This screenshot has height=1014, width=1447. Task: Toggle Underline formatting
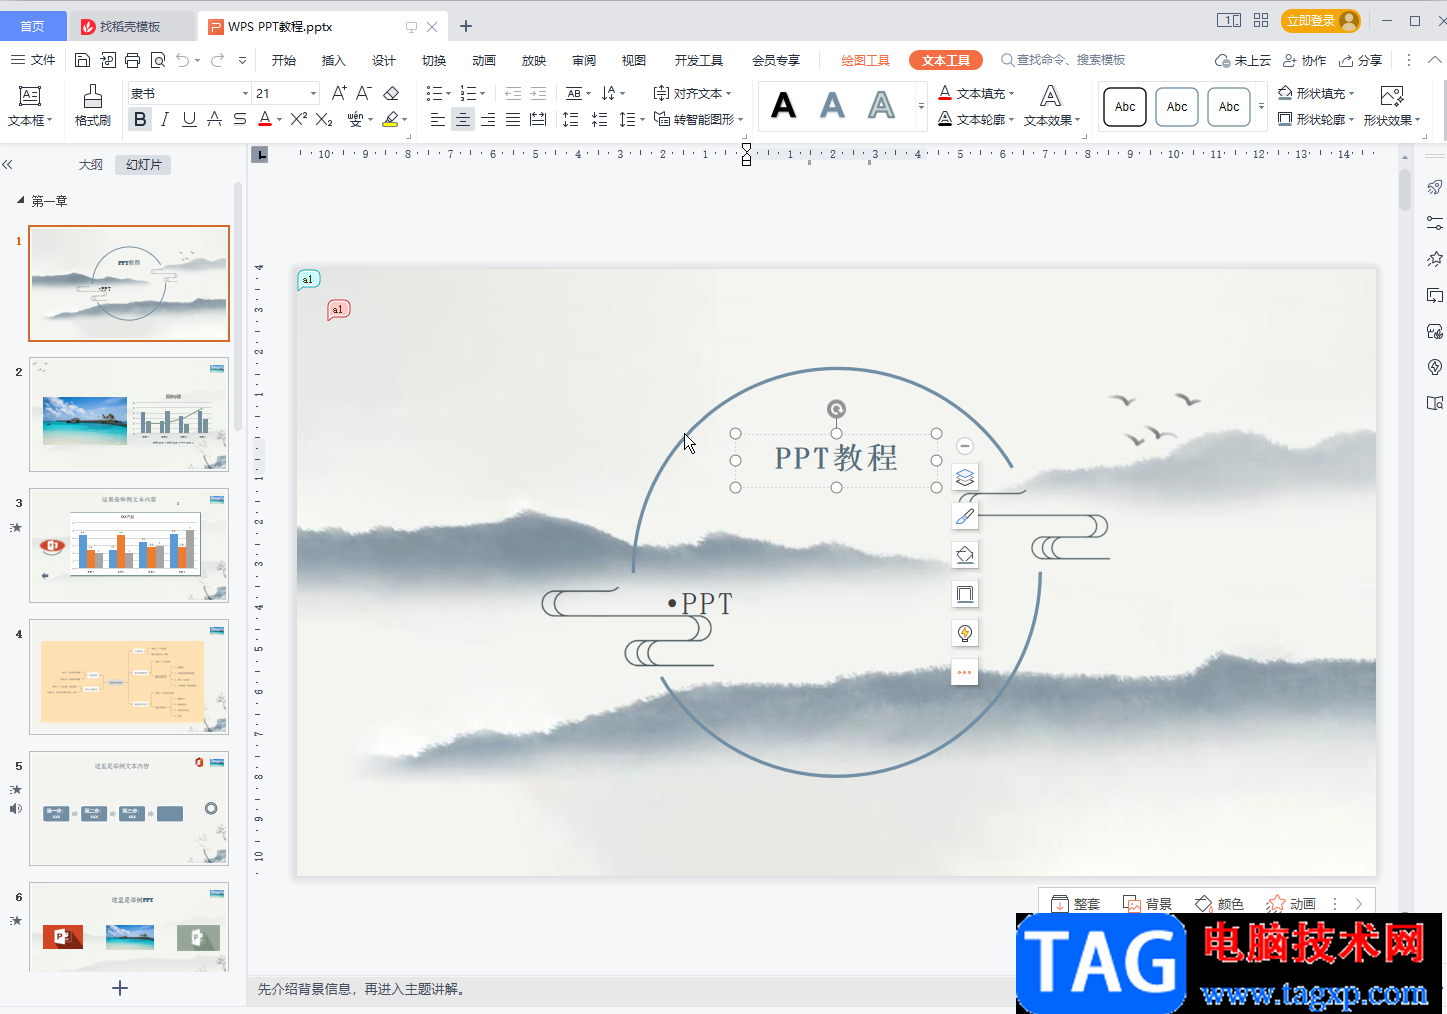(x=189, y=119)
